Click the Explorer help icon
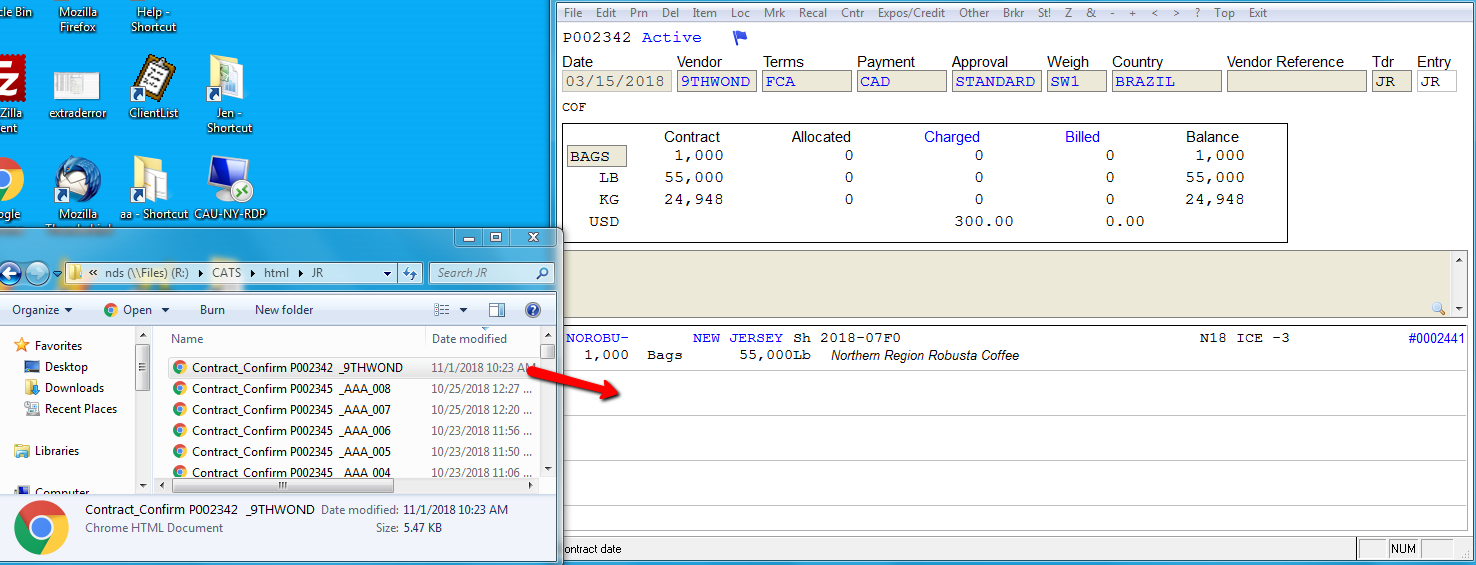1476x565 pixels. (533, 310)
